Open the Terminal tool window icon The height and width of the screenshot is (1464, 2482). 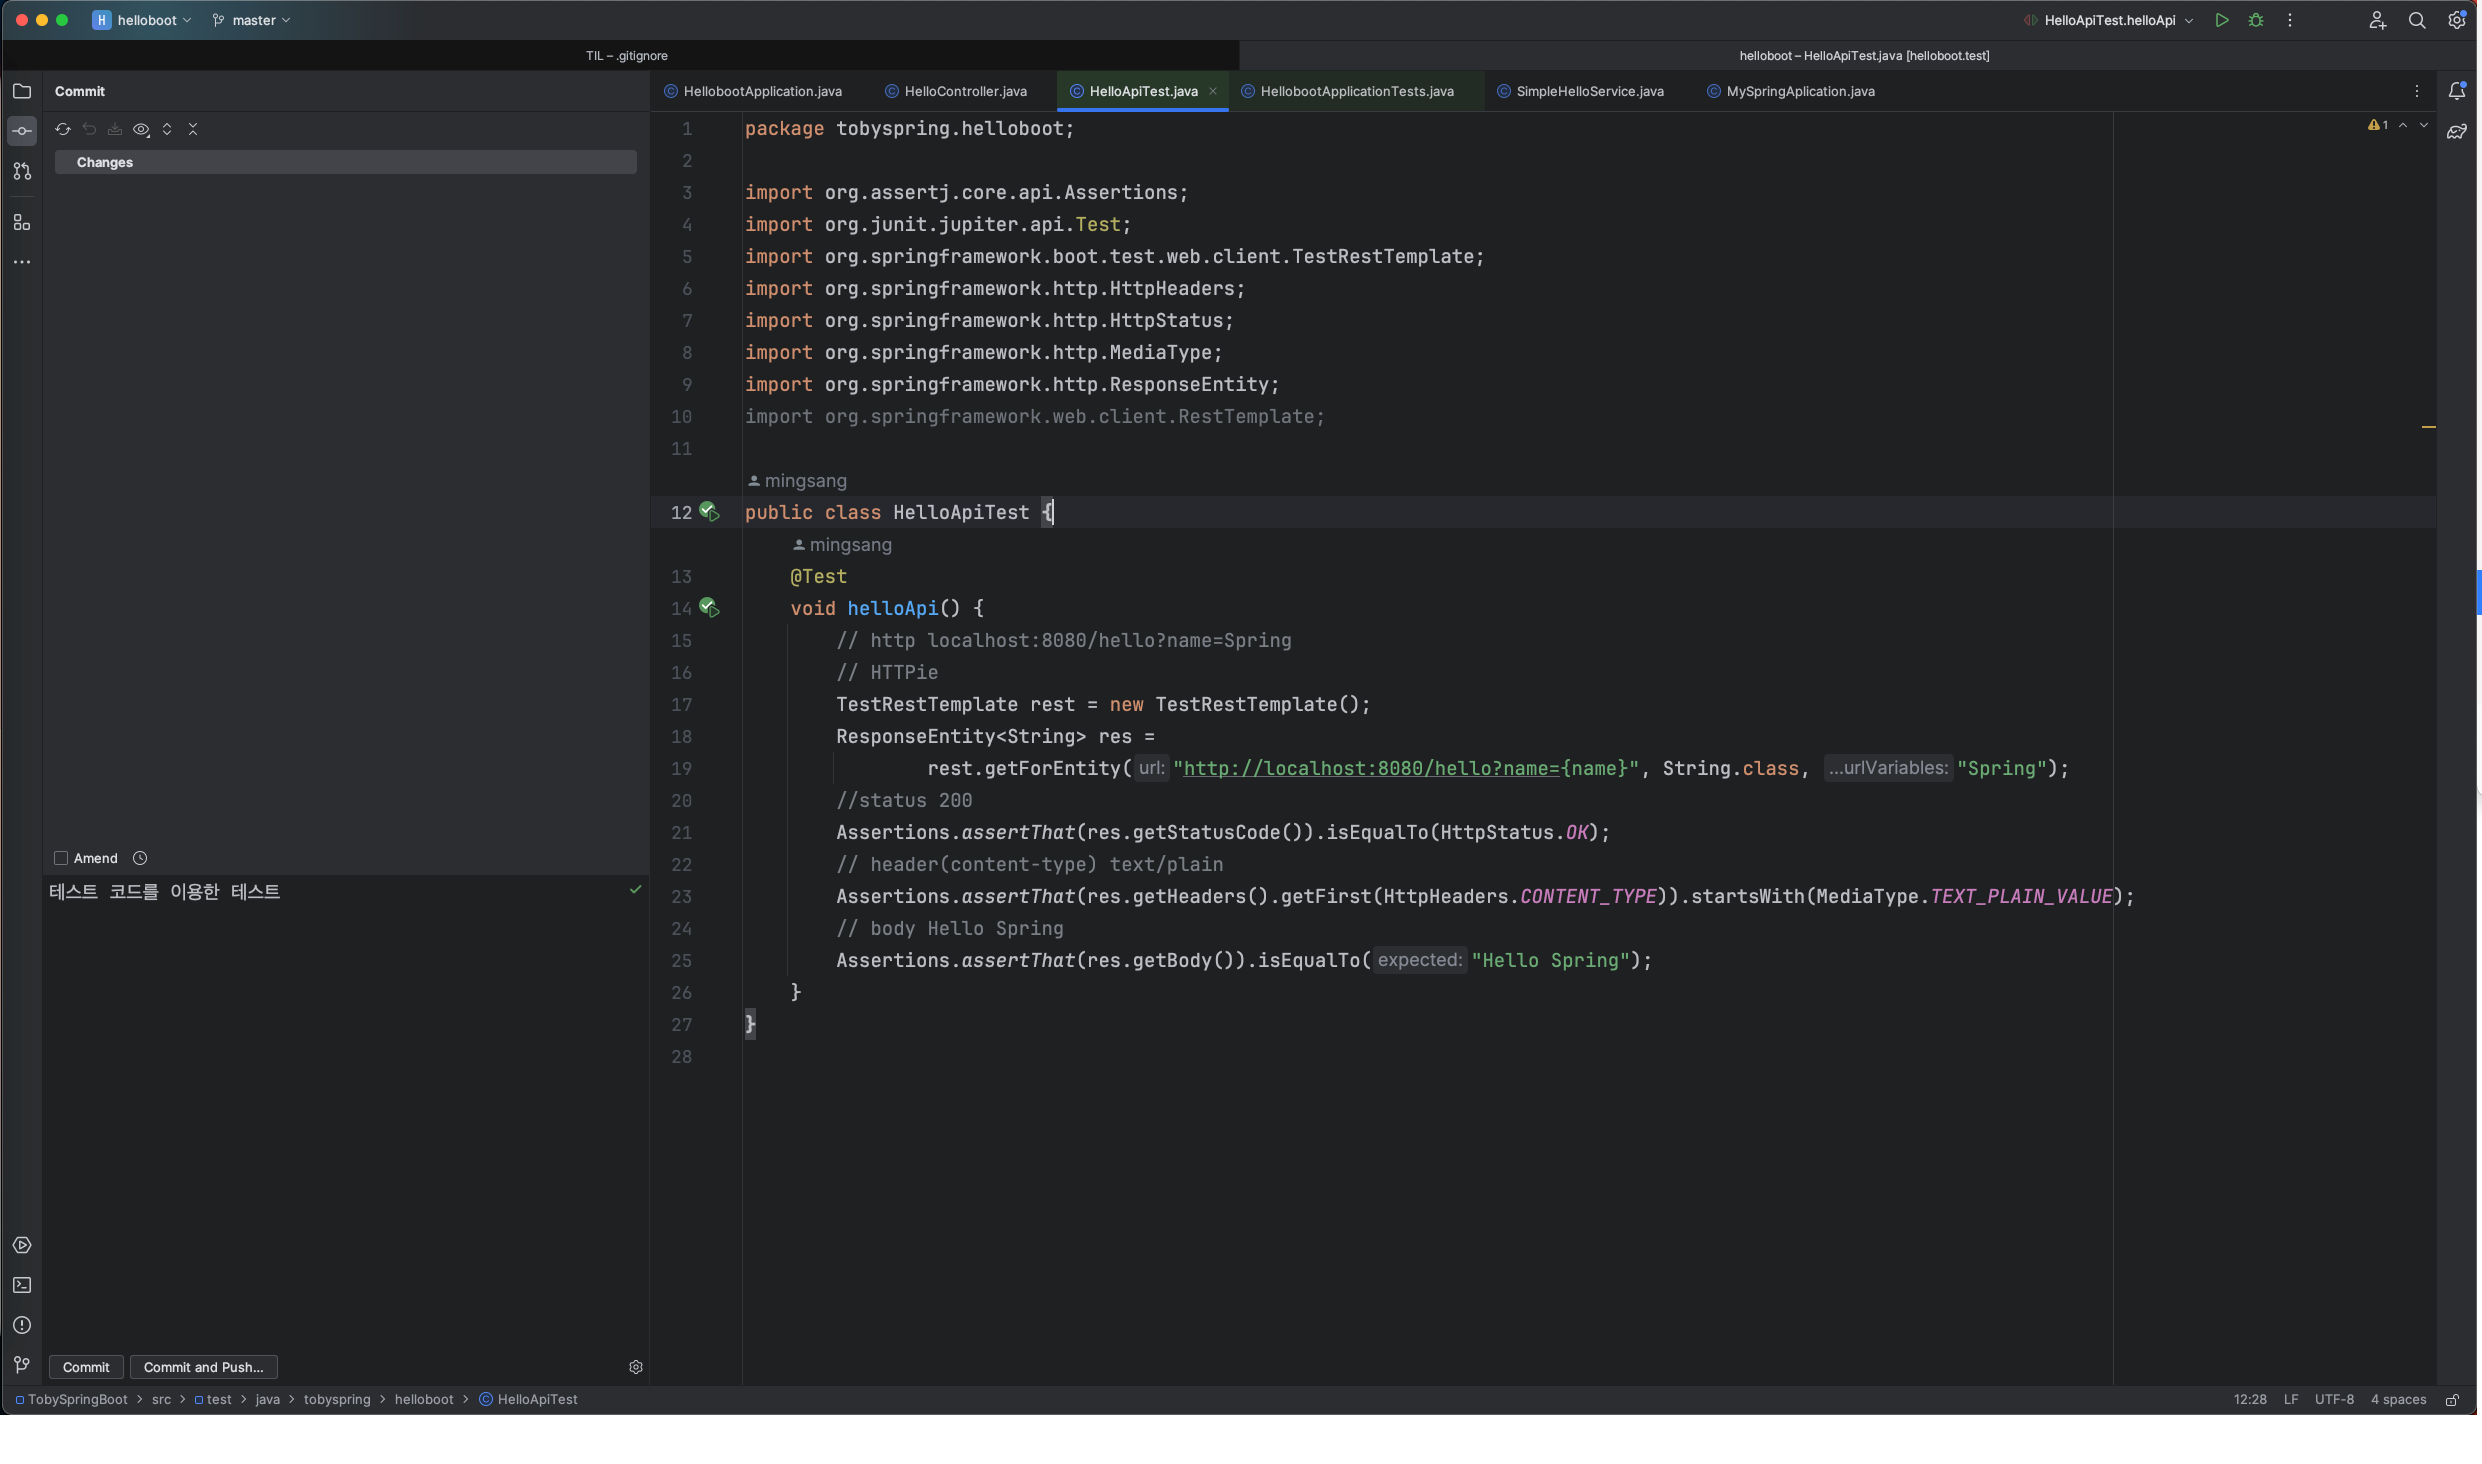click(22, 1285)
